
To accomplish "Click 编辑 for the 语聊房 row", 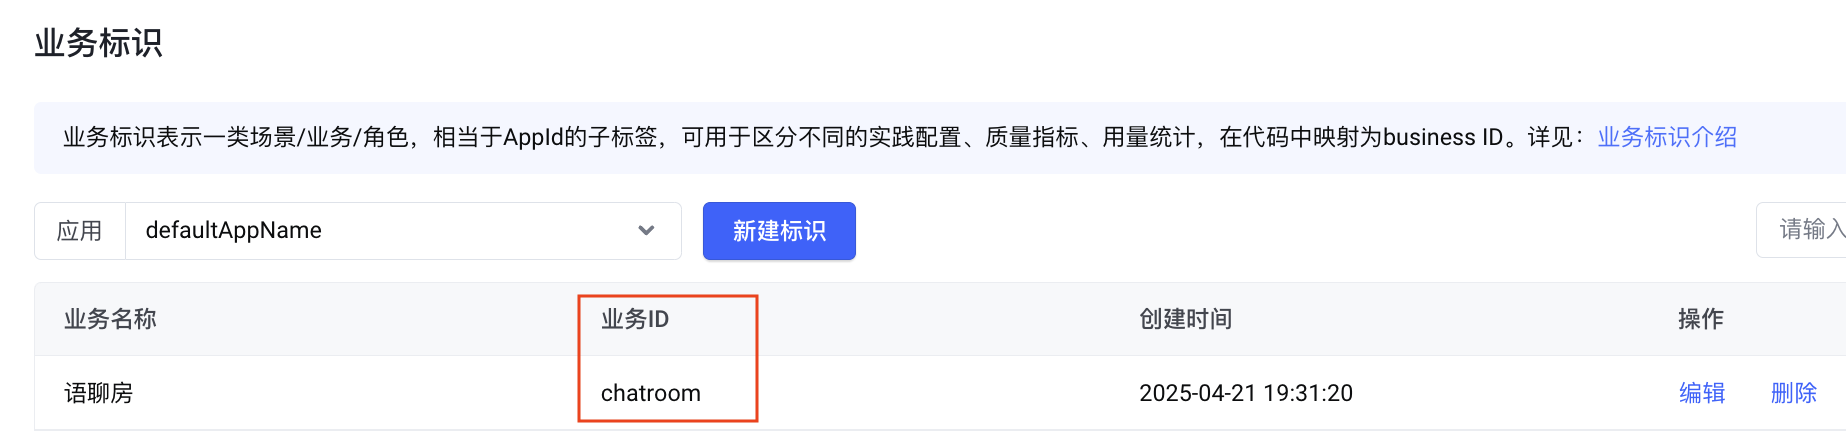I will [x=1702, y=393].
